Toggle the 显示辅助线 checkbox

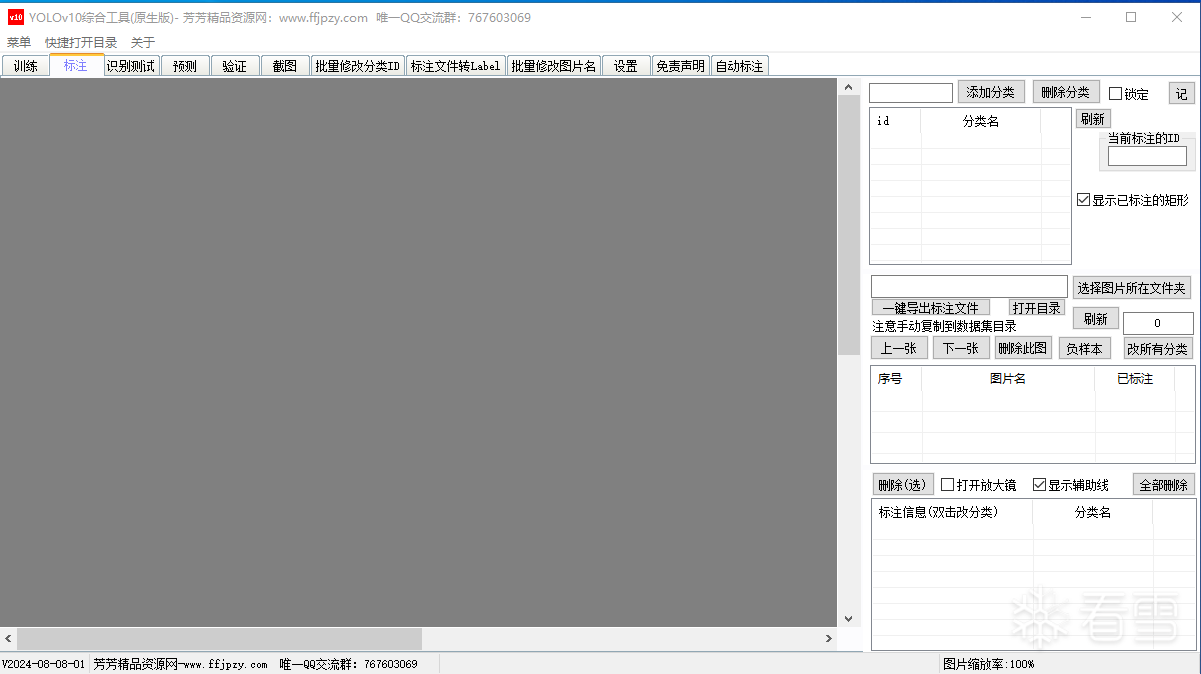1039,485
